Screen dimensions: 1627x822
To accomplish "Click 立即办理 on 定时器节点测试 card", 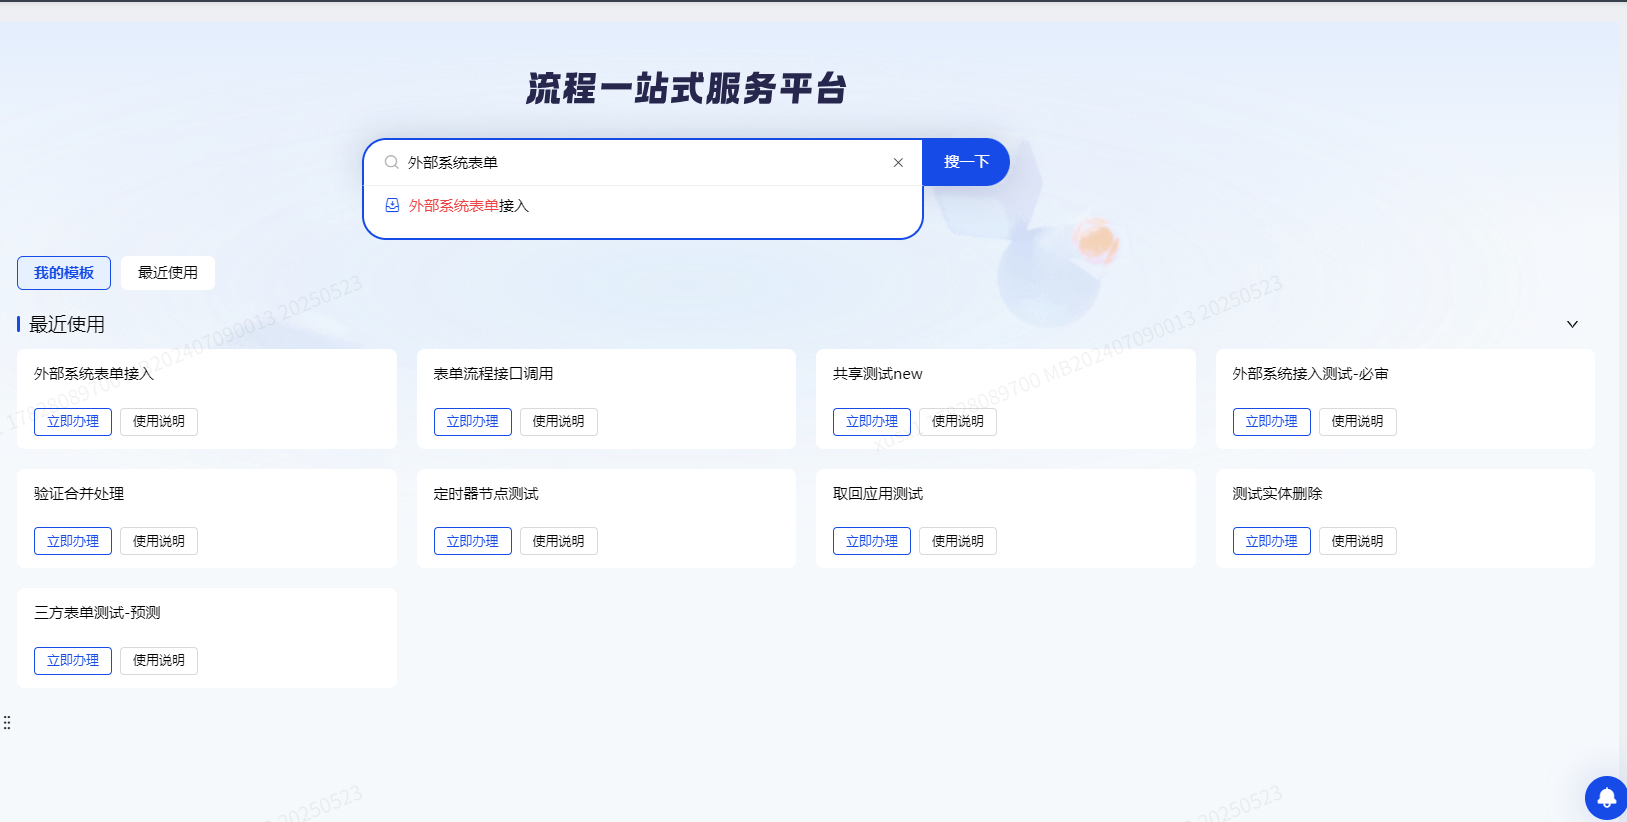I will coord(473,541).
